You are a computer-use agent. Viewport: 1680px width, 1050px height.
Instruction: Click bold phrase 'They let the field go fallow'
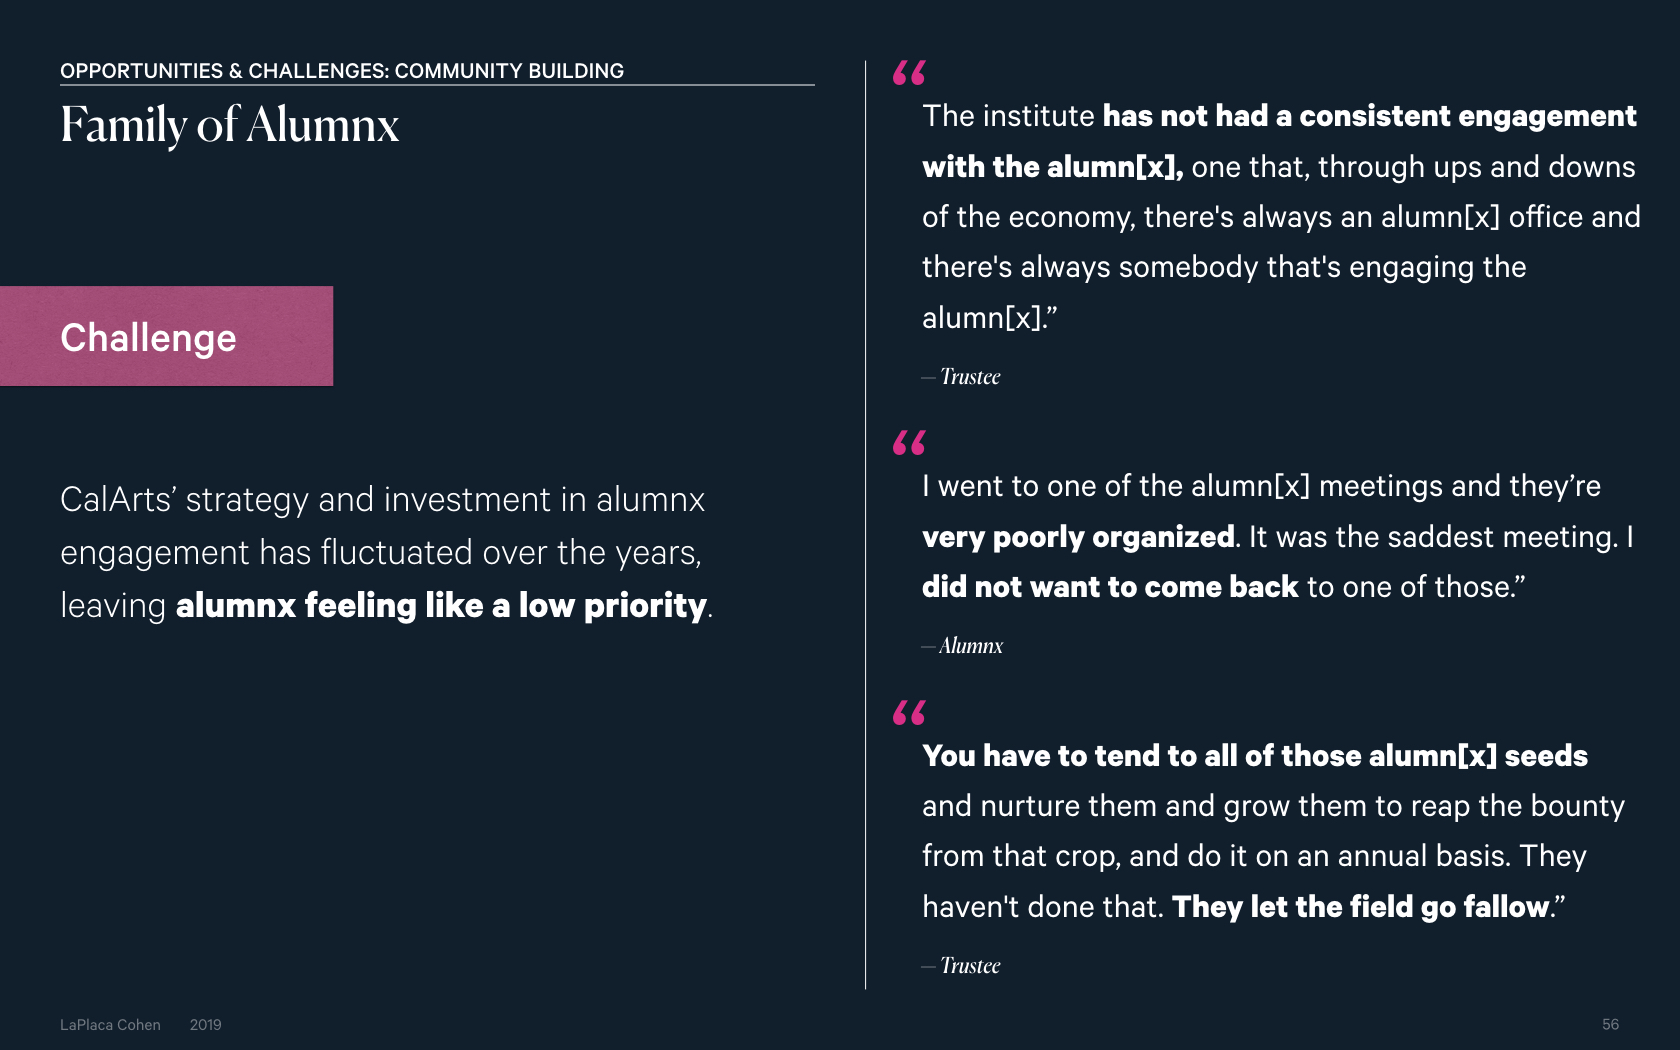pos(1360,907)
